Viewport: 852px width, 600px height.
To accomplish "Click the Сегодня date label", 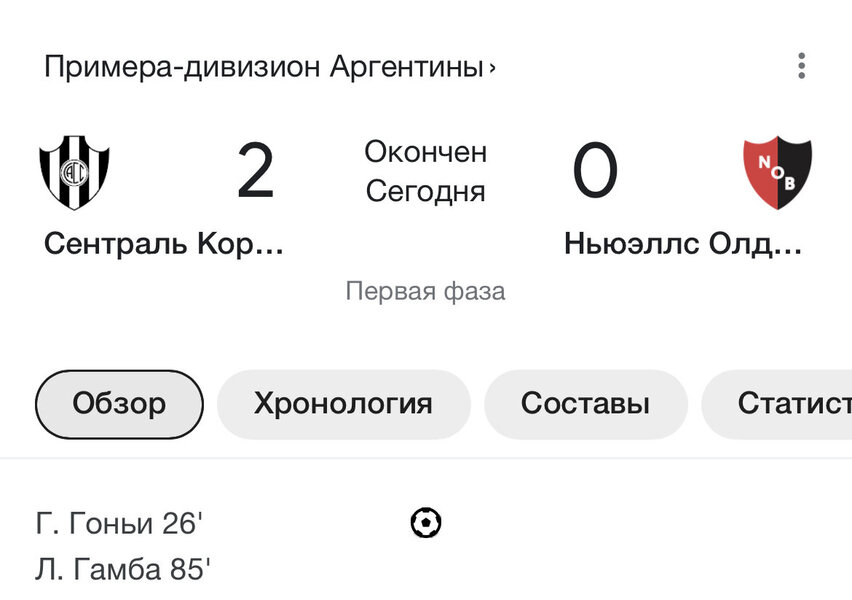I will [425, 190].
